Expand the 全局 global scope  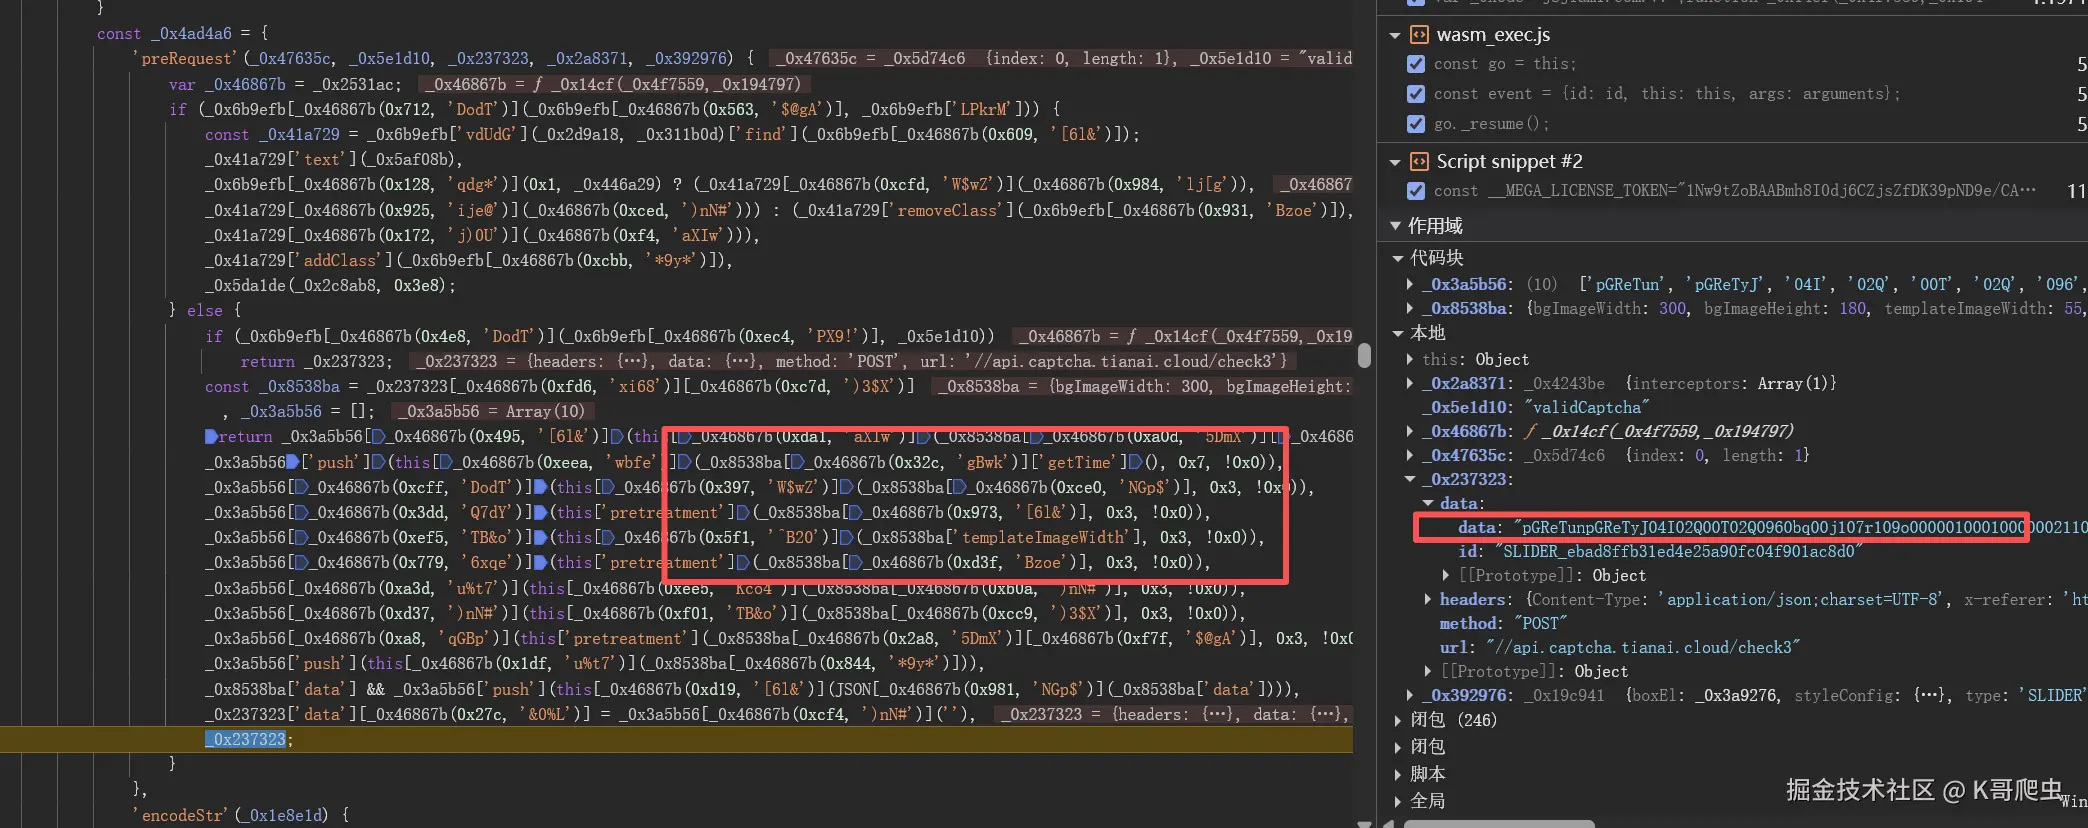point(1398,801)
